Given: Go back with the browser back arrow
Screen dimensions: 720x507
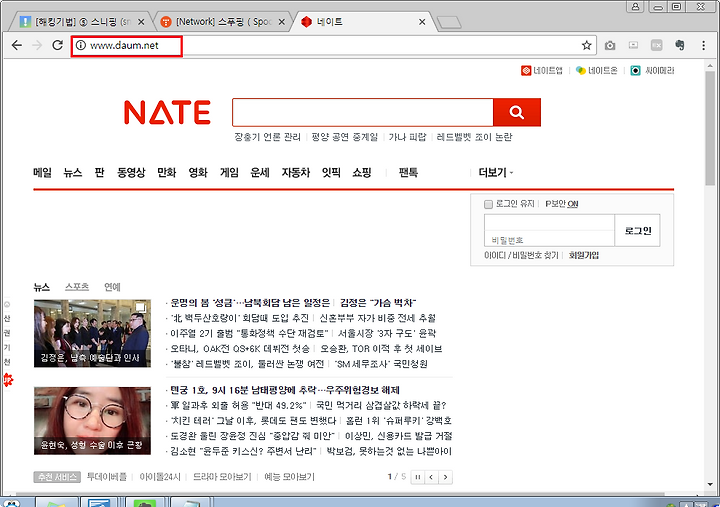Looking at the screenshot, I should pyautogui.click(x=17, y=45).
